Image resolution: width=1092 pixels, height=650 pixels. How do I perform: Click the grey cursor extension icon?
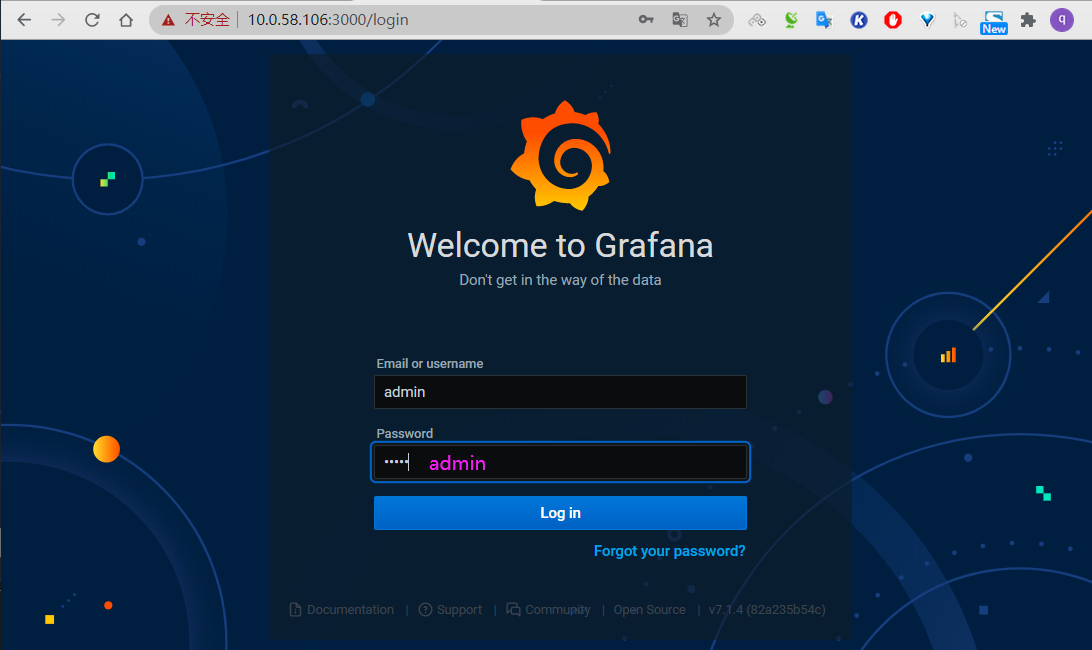pos(960,21)
